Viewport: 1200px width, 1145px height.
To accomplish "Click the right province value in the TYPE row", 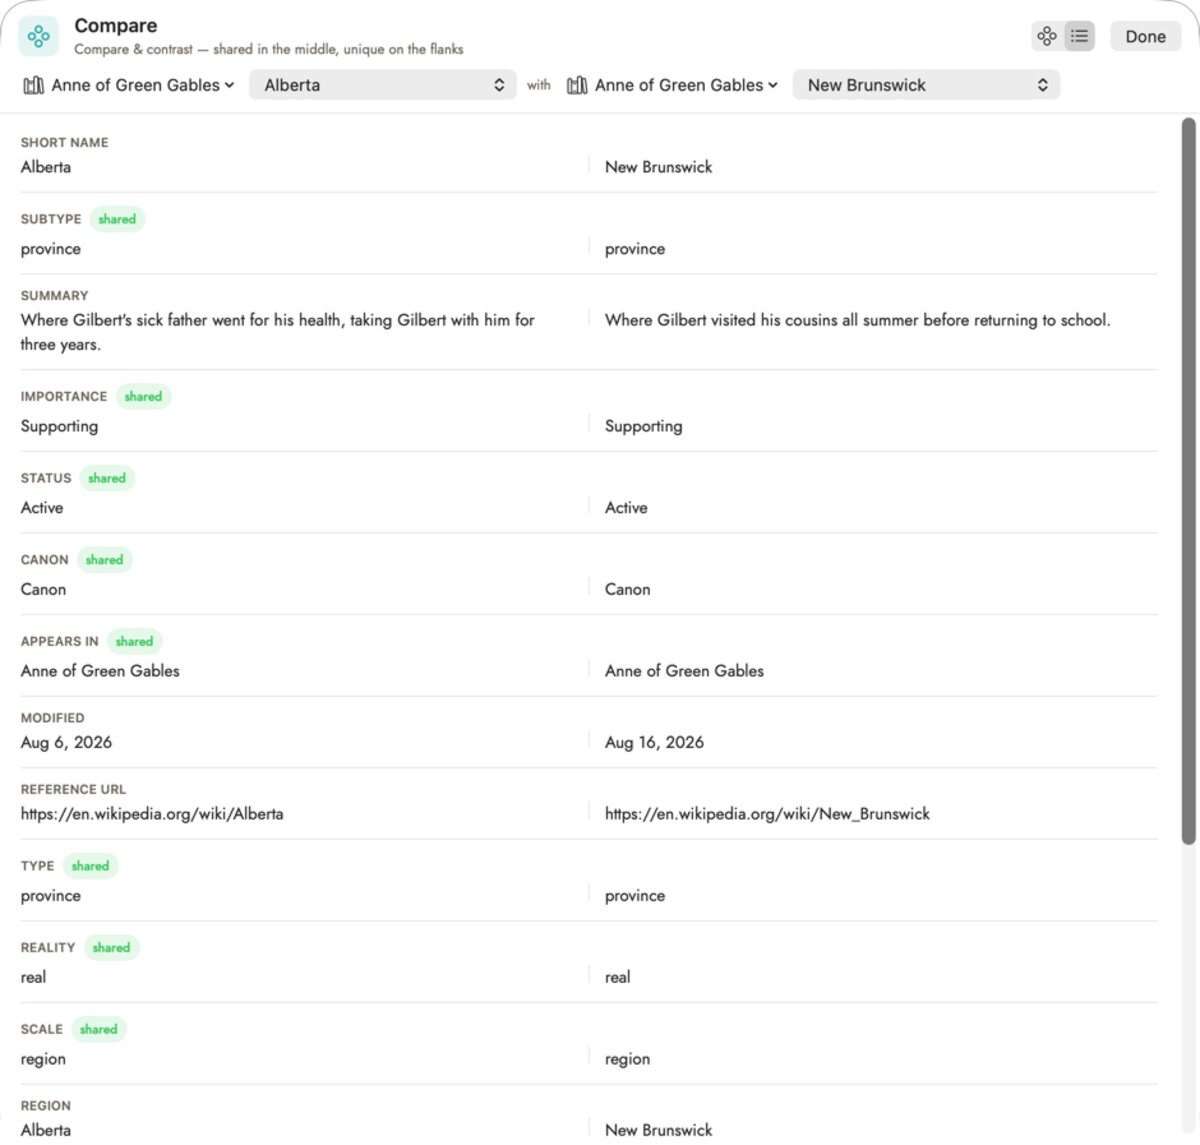I will 635,896.
